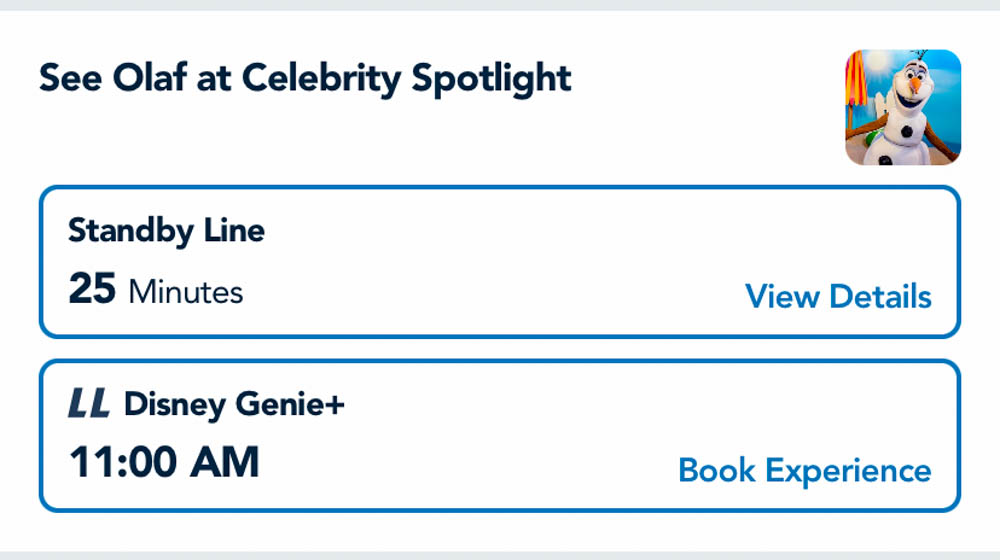Viewport: 1000px width, 560px height.
Task: Tap the word Details in Standby card
Action: [x=882, y=297]
